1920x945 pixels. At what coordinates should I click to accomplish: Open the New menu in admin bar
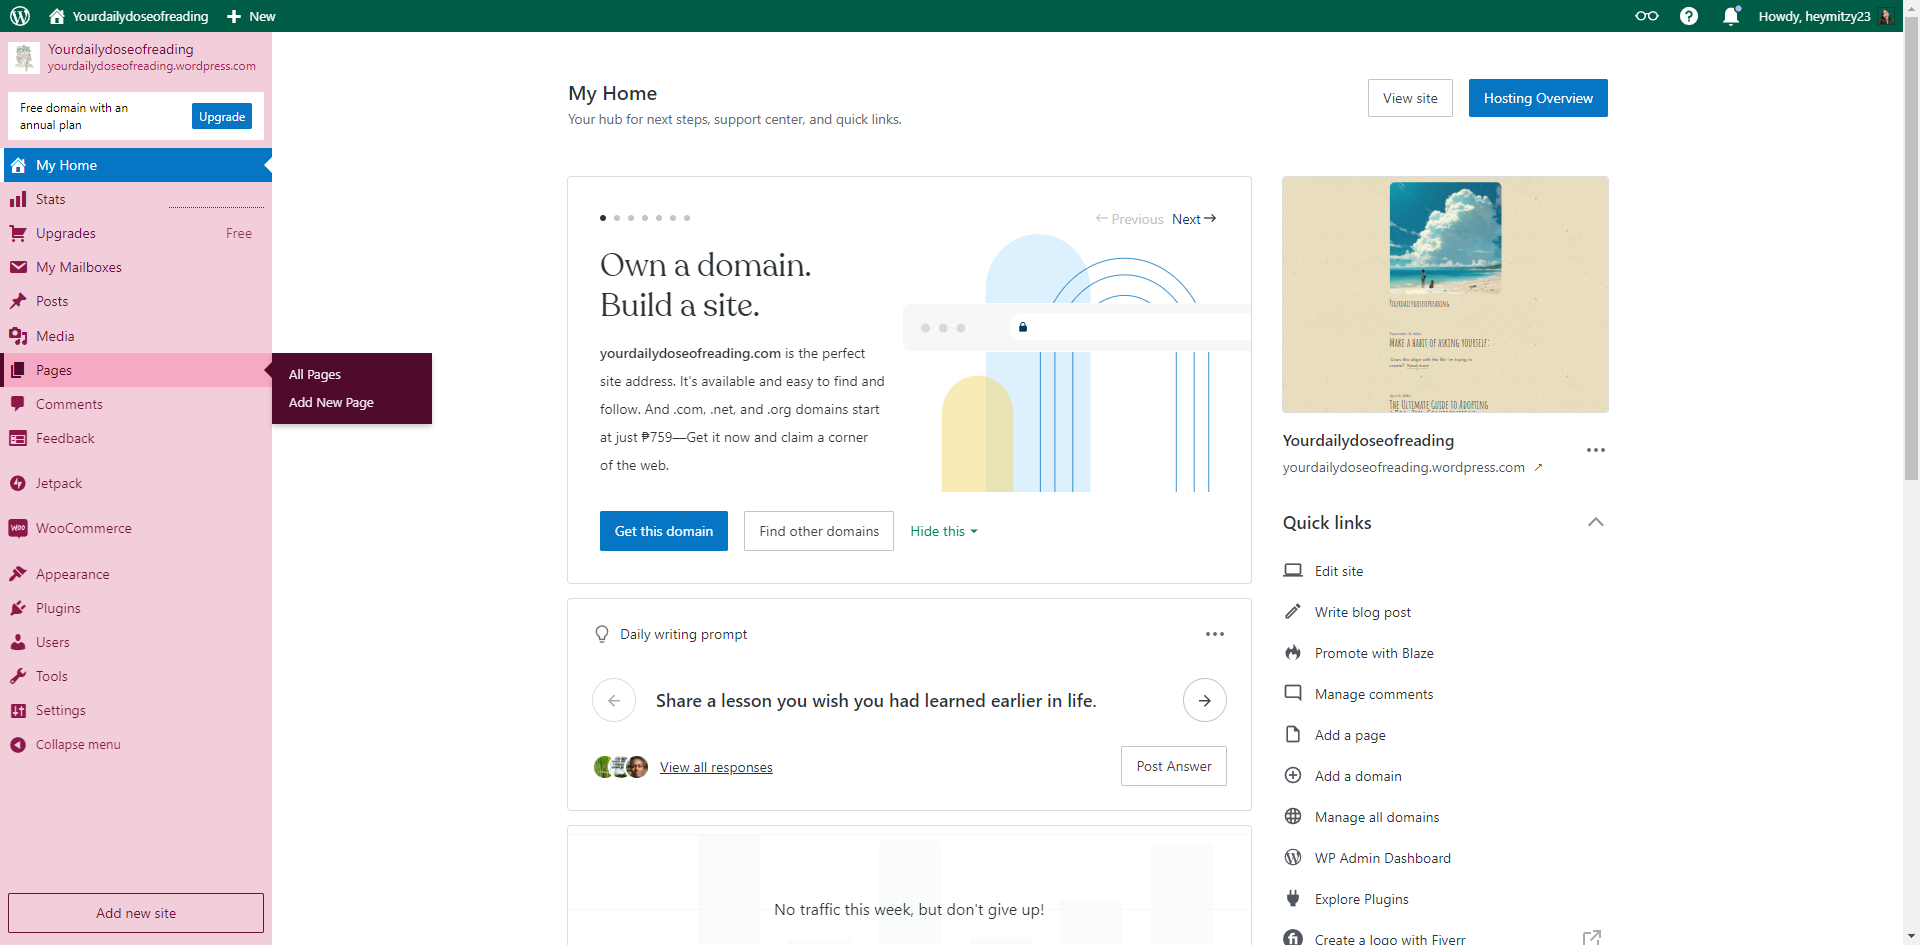click(251, 16)
